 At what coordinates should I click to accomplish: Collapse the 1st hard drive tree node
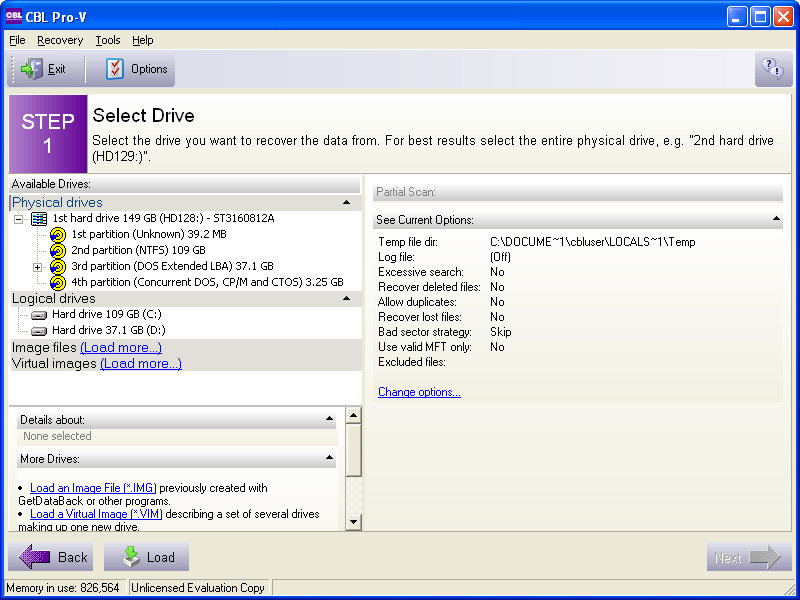19,219
